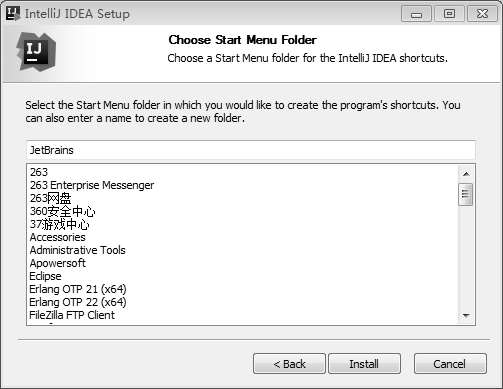Choose FileZilla FTP Client folder
This screenshot has height=389, width=503.
click(72, 315)
